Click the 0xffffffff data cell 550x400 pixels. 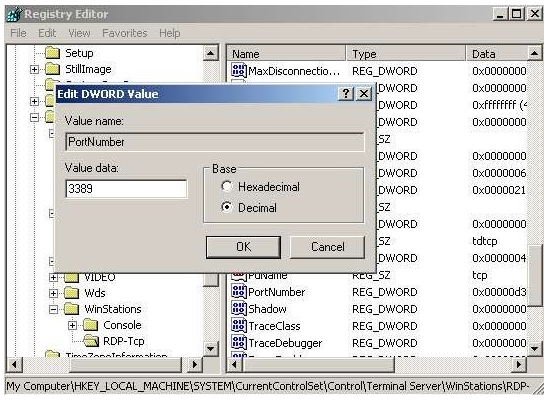tap(499, 105)
